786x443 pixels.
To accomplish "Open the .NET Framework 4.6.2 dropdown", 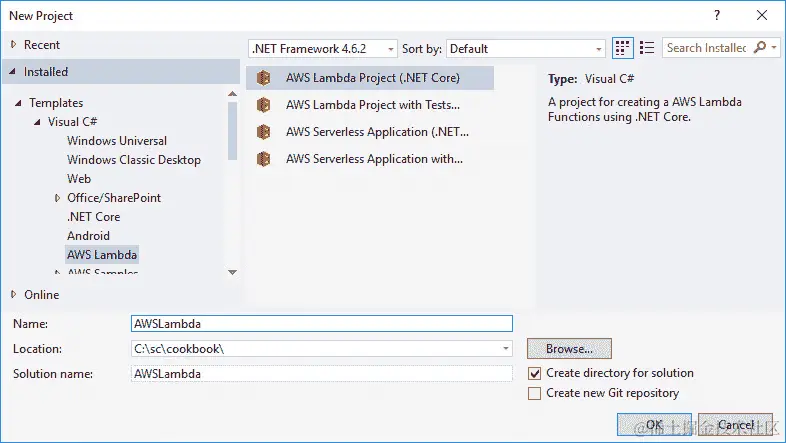I will pos(323,49).
